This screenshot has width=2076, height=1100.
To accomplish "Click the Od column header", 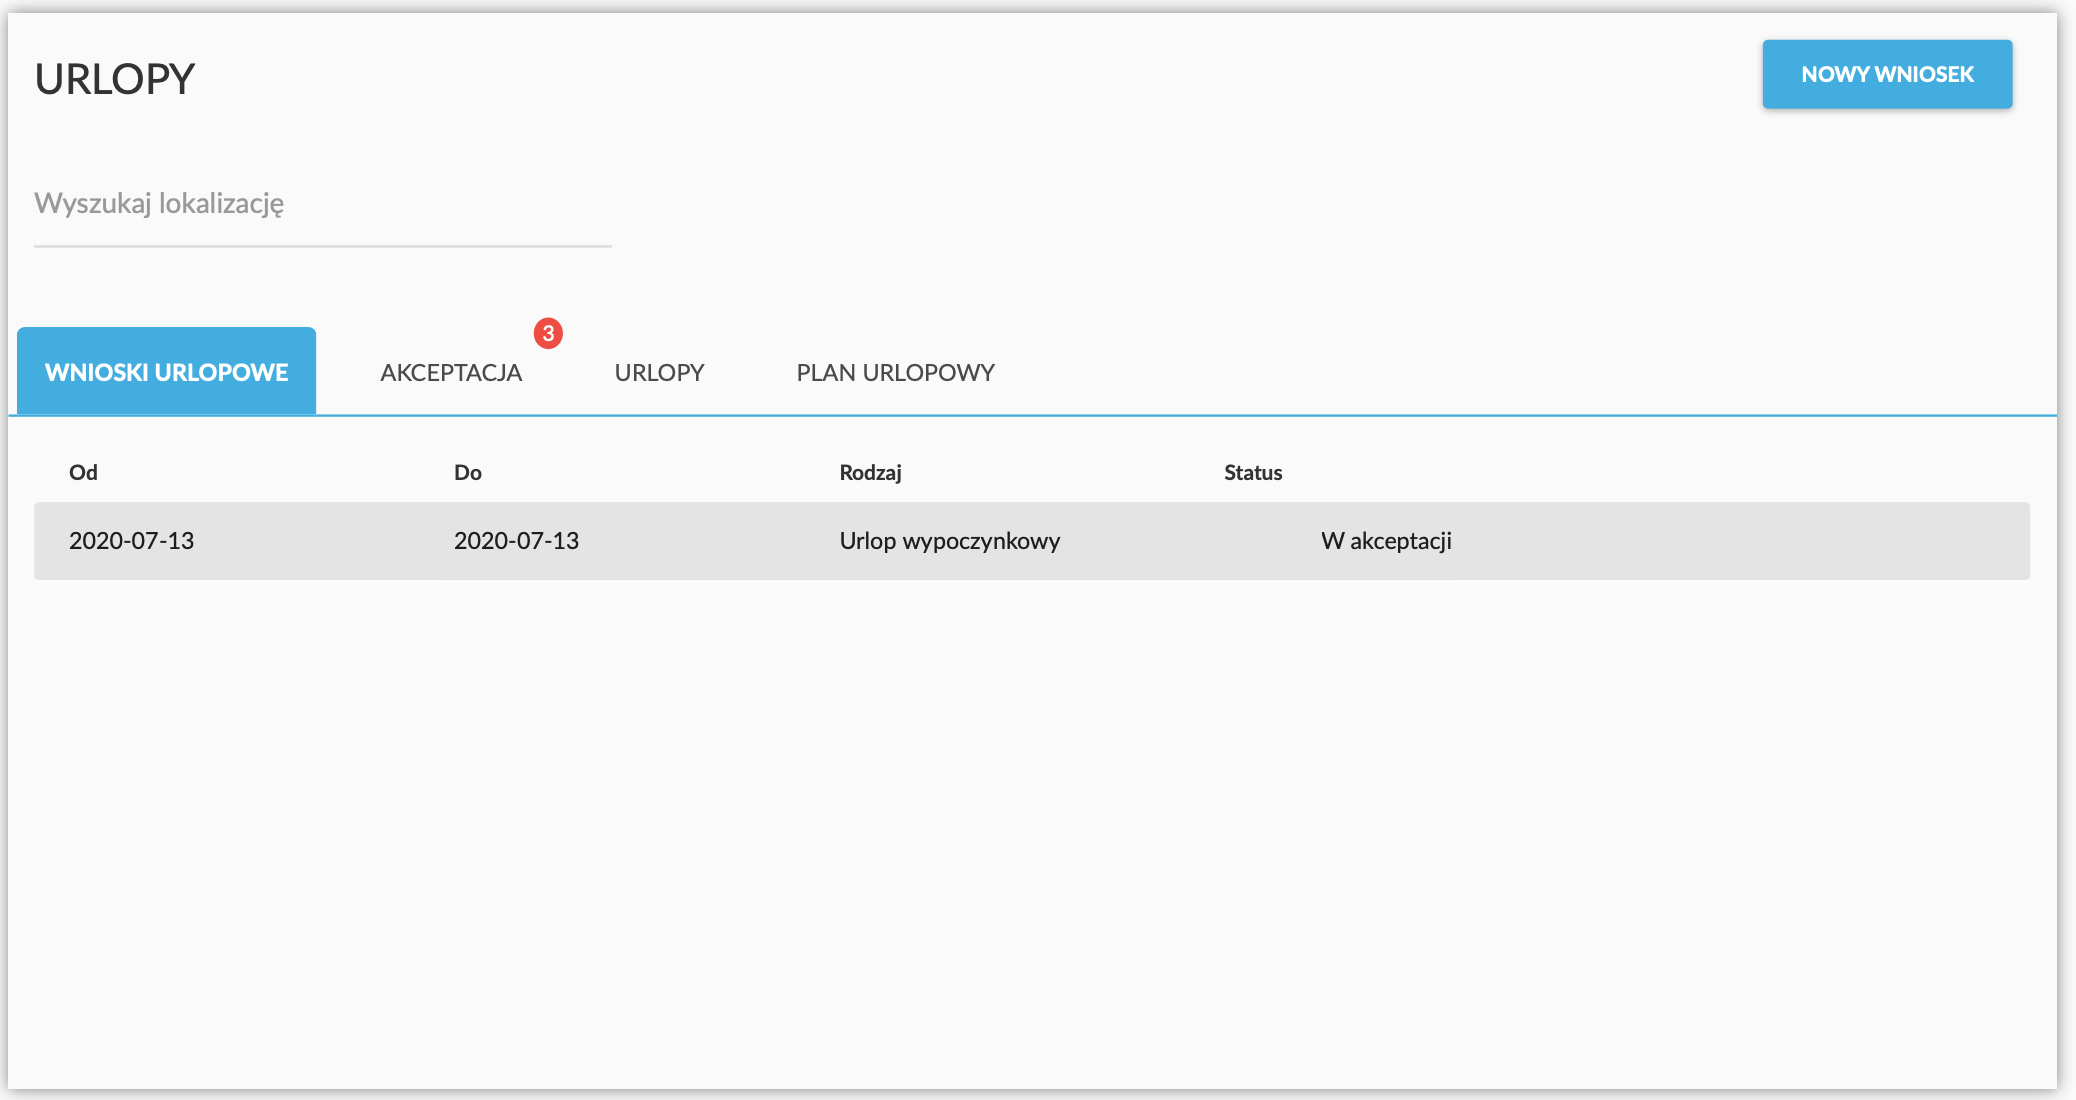I will click(83, 472).
